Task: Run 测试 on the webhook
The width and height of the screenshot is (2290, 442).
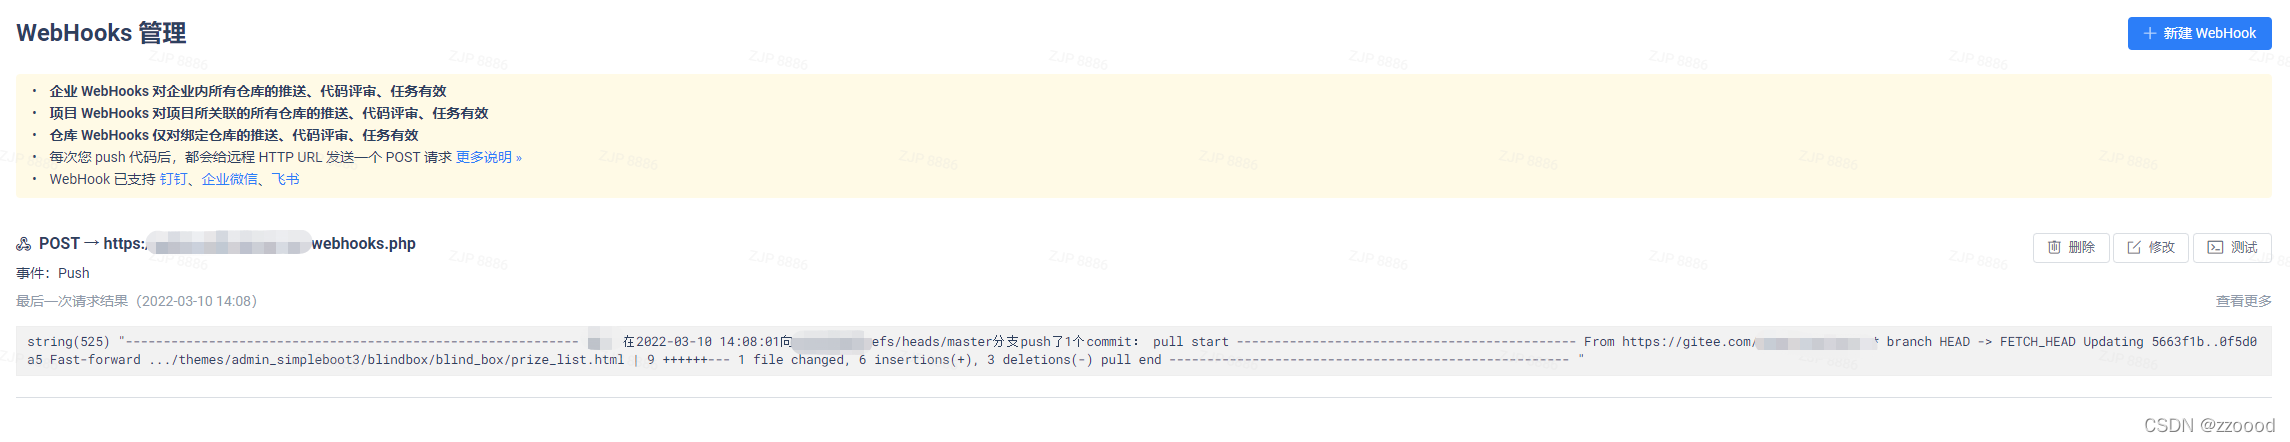Action: (2232, 247)
